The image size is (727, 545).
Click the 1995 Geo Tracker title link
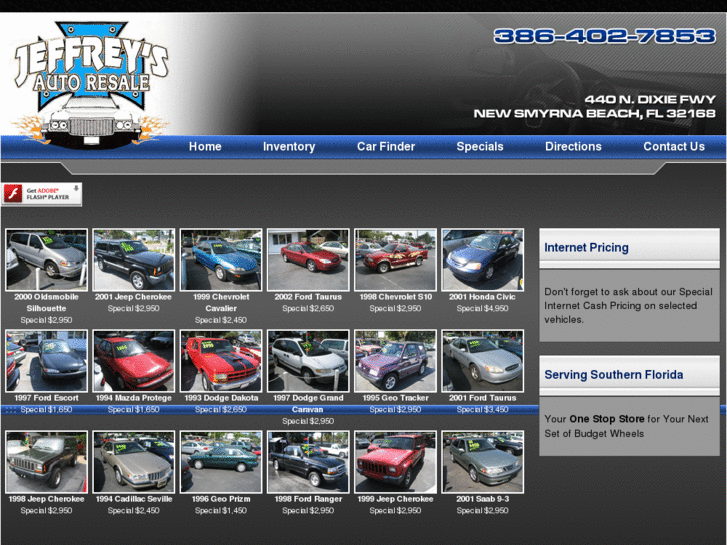(x=395, y=398)
